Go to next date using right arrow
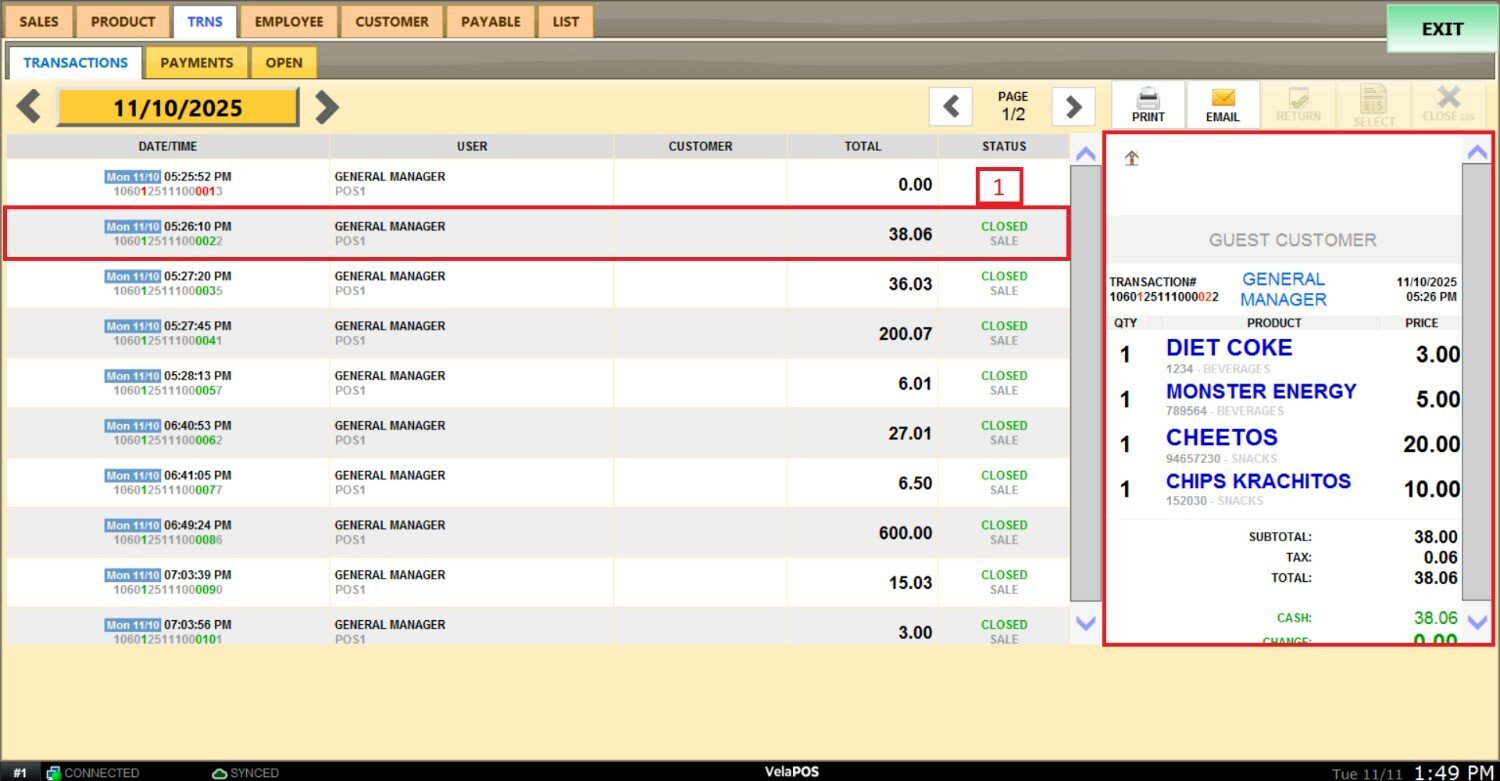 327,107
